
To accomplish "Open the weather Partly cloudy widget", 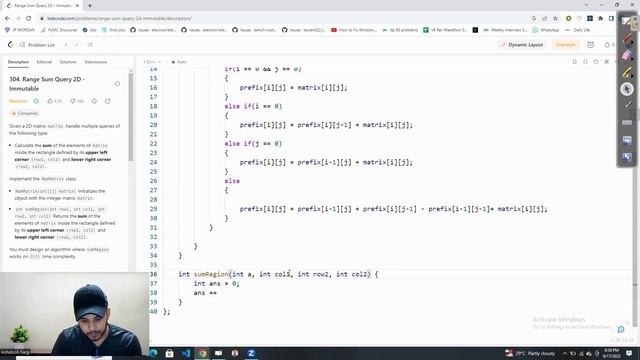I will point(530,353).
